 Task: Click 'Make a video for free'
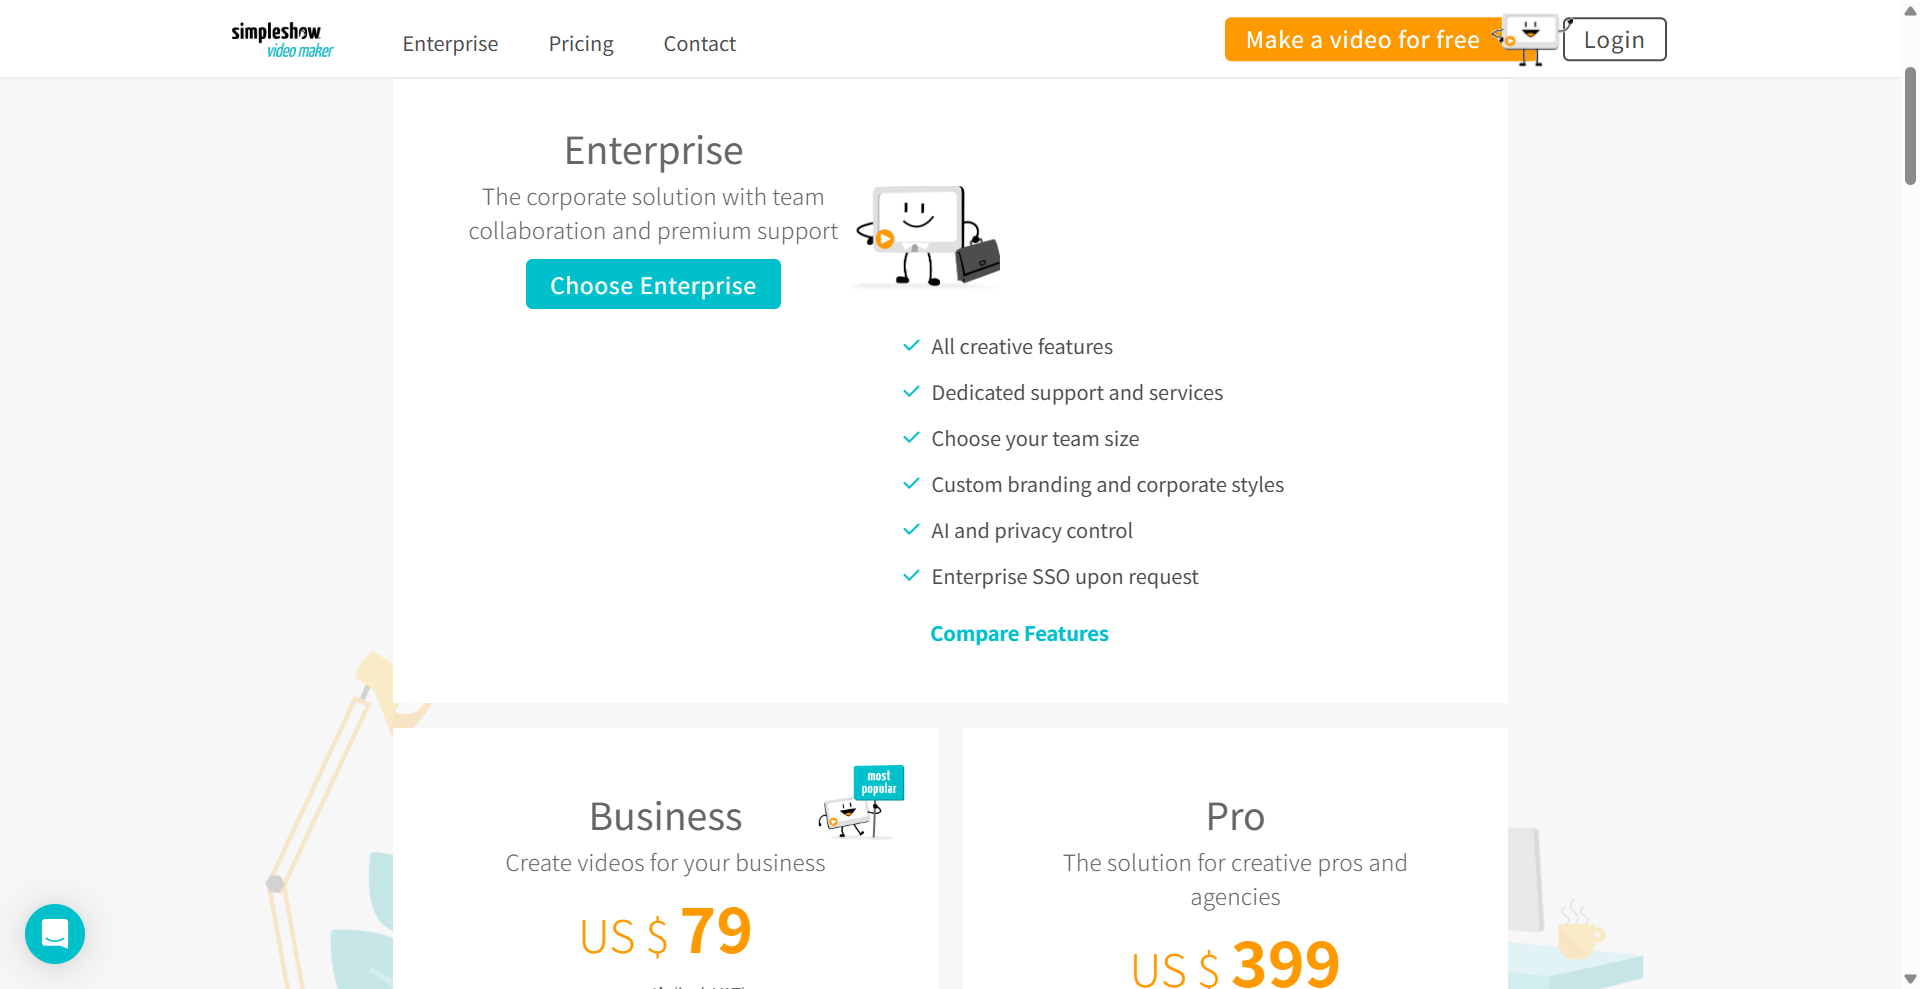[1361, 39]
